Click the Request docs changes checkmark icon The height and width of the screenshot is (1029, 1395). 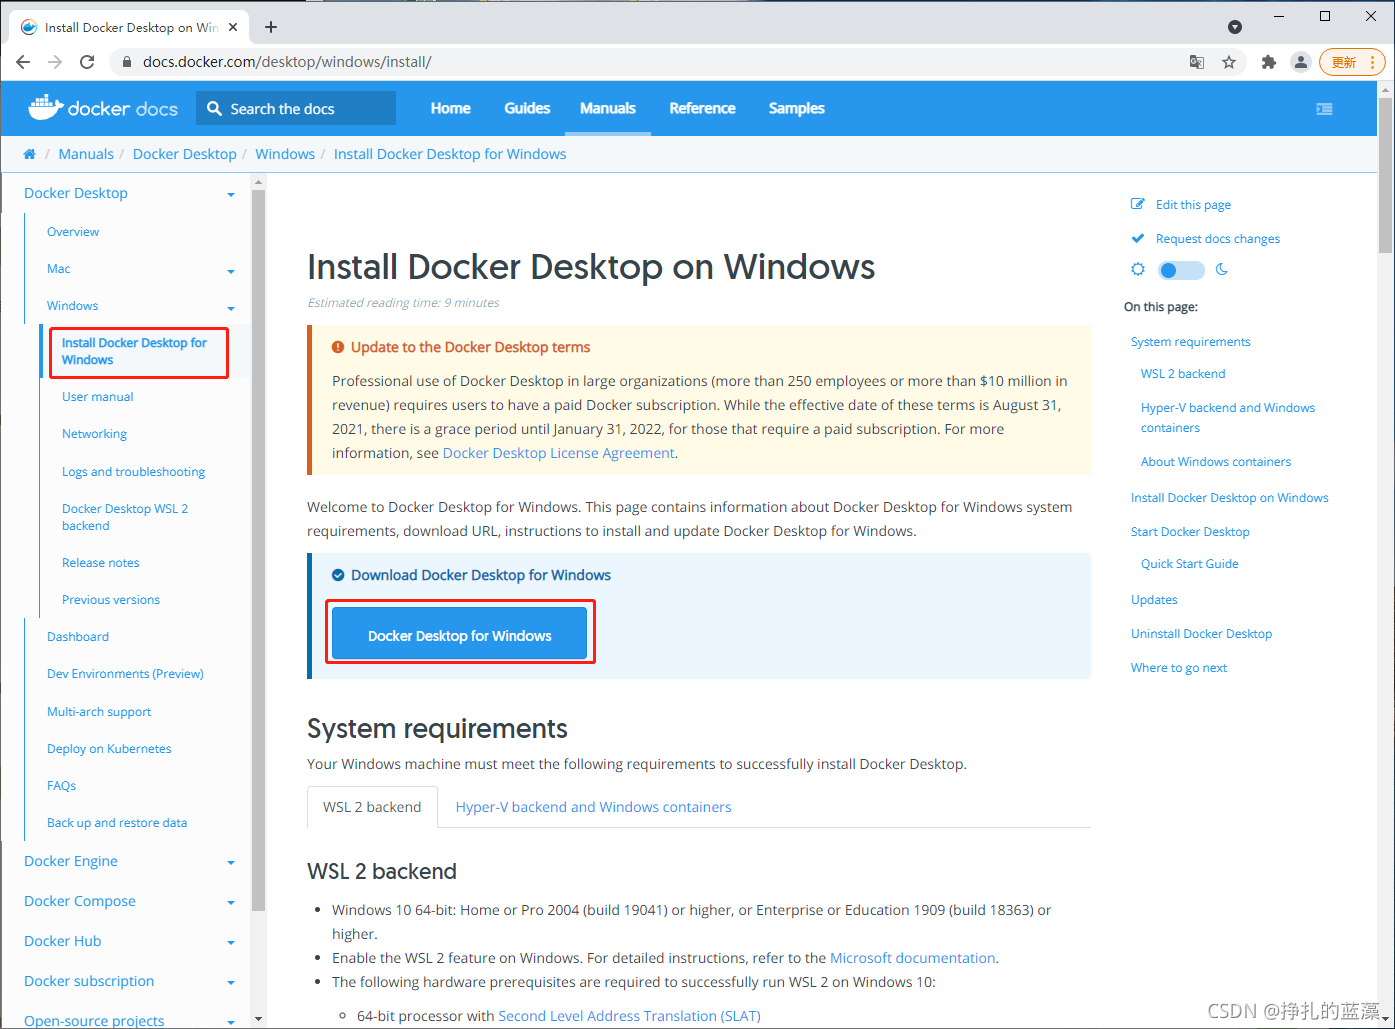[1138, 238]
